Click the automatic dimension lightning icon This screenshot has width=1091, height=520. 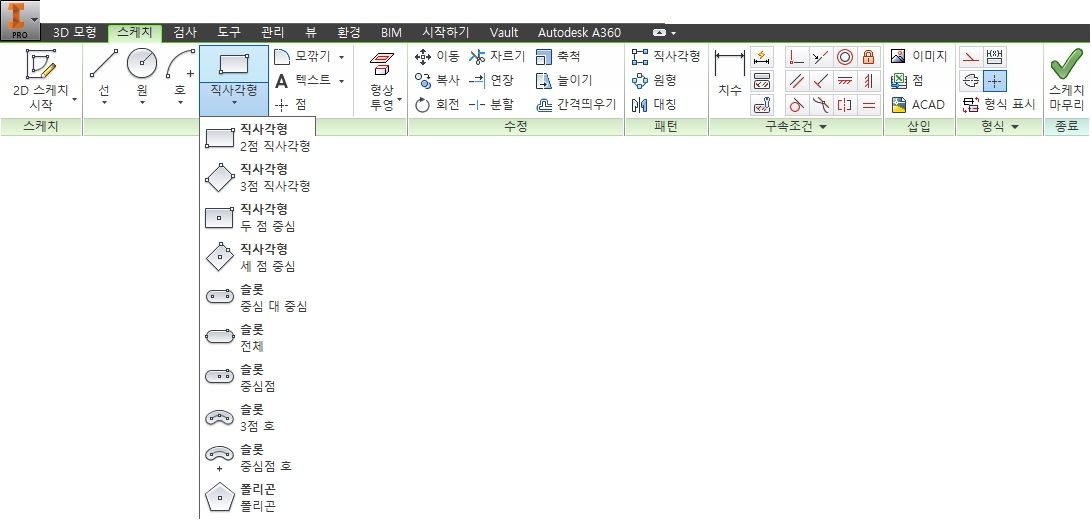(x=763, y=57)
